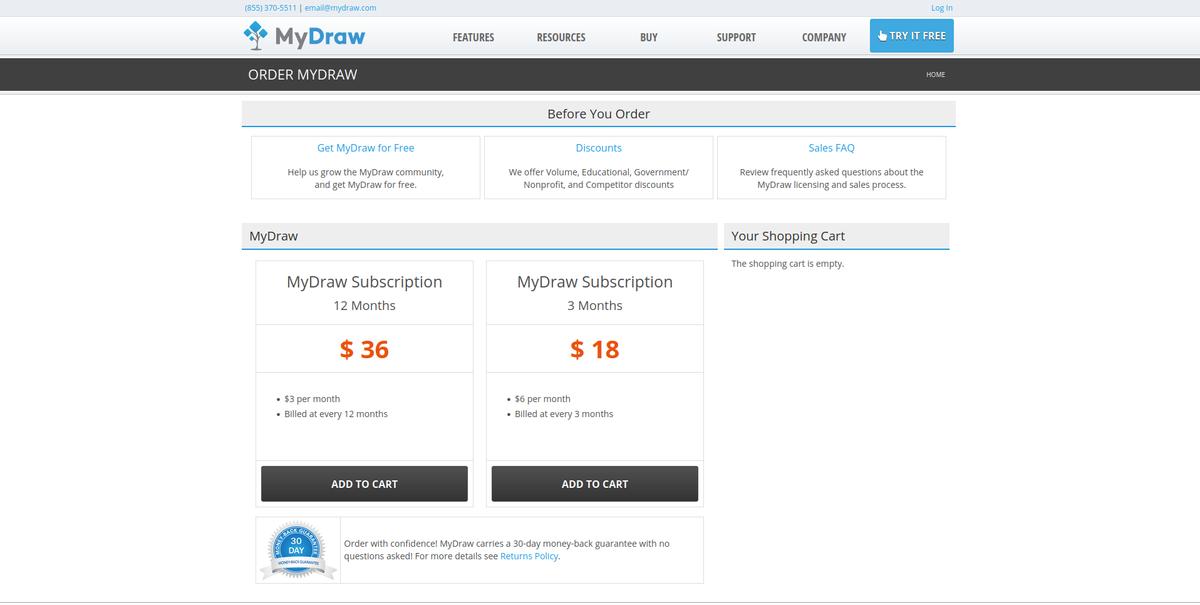Click the email@mydraw.com contact link
The width and height of the screenshot is (1200, 605).
click(x=340, y=7)
